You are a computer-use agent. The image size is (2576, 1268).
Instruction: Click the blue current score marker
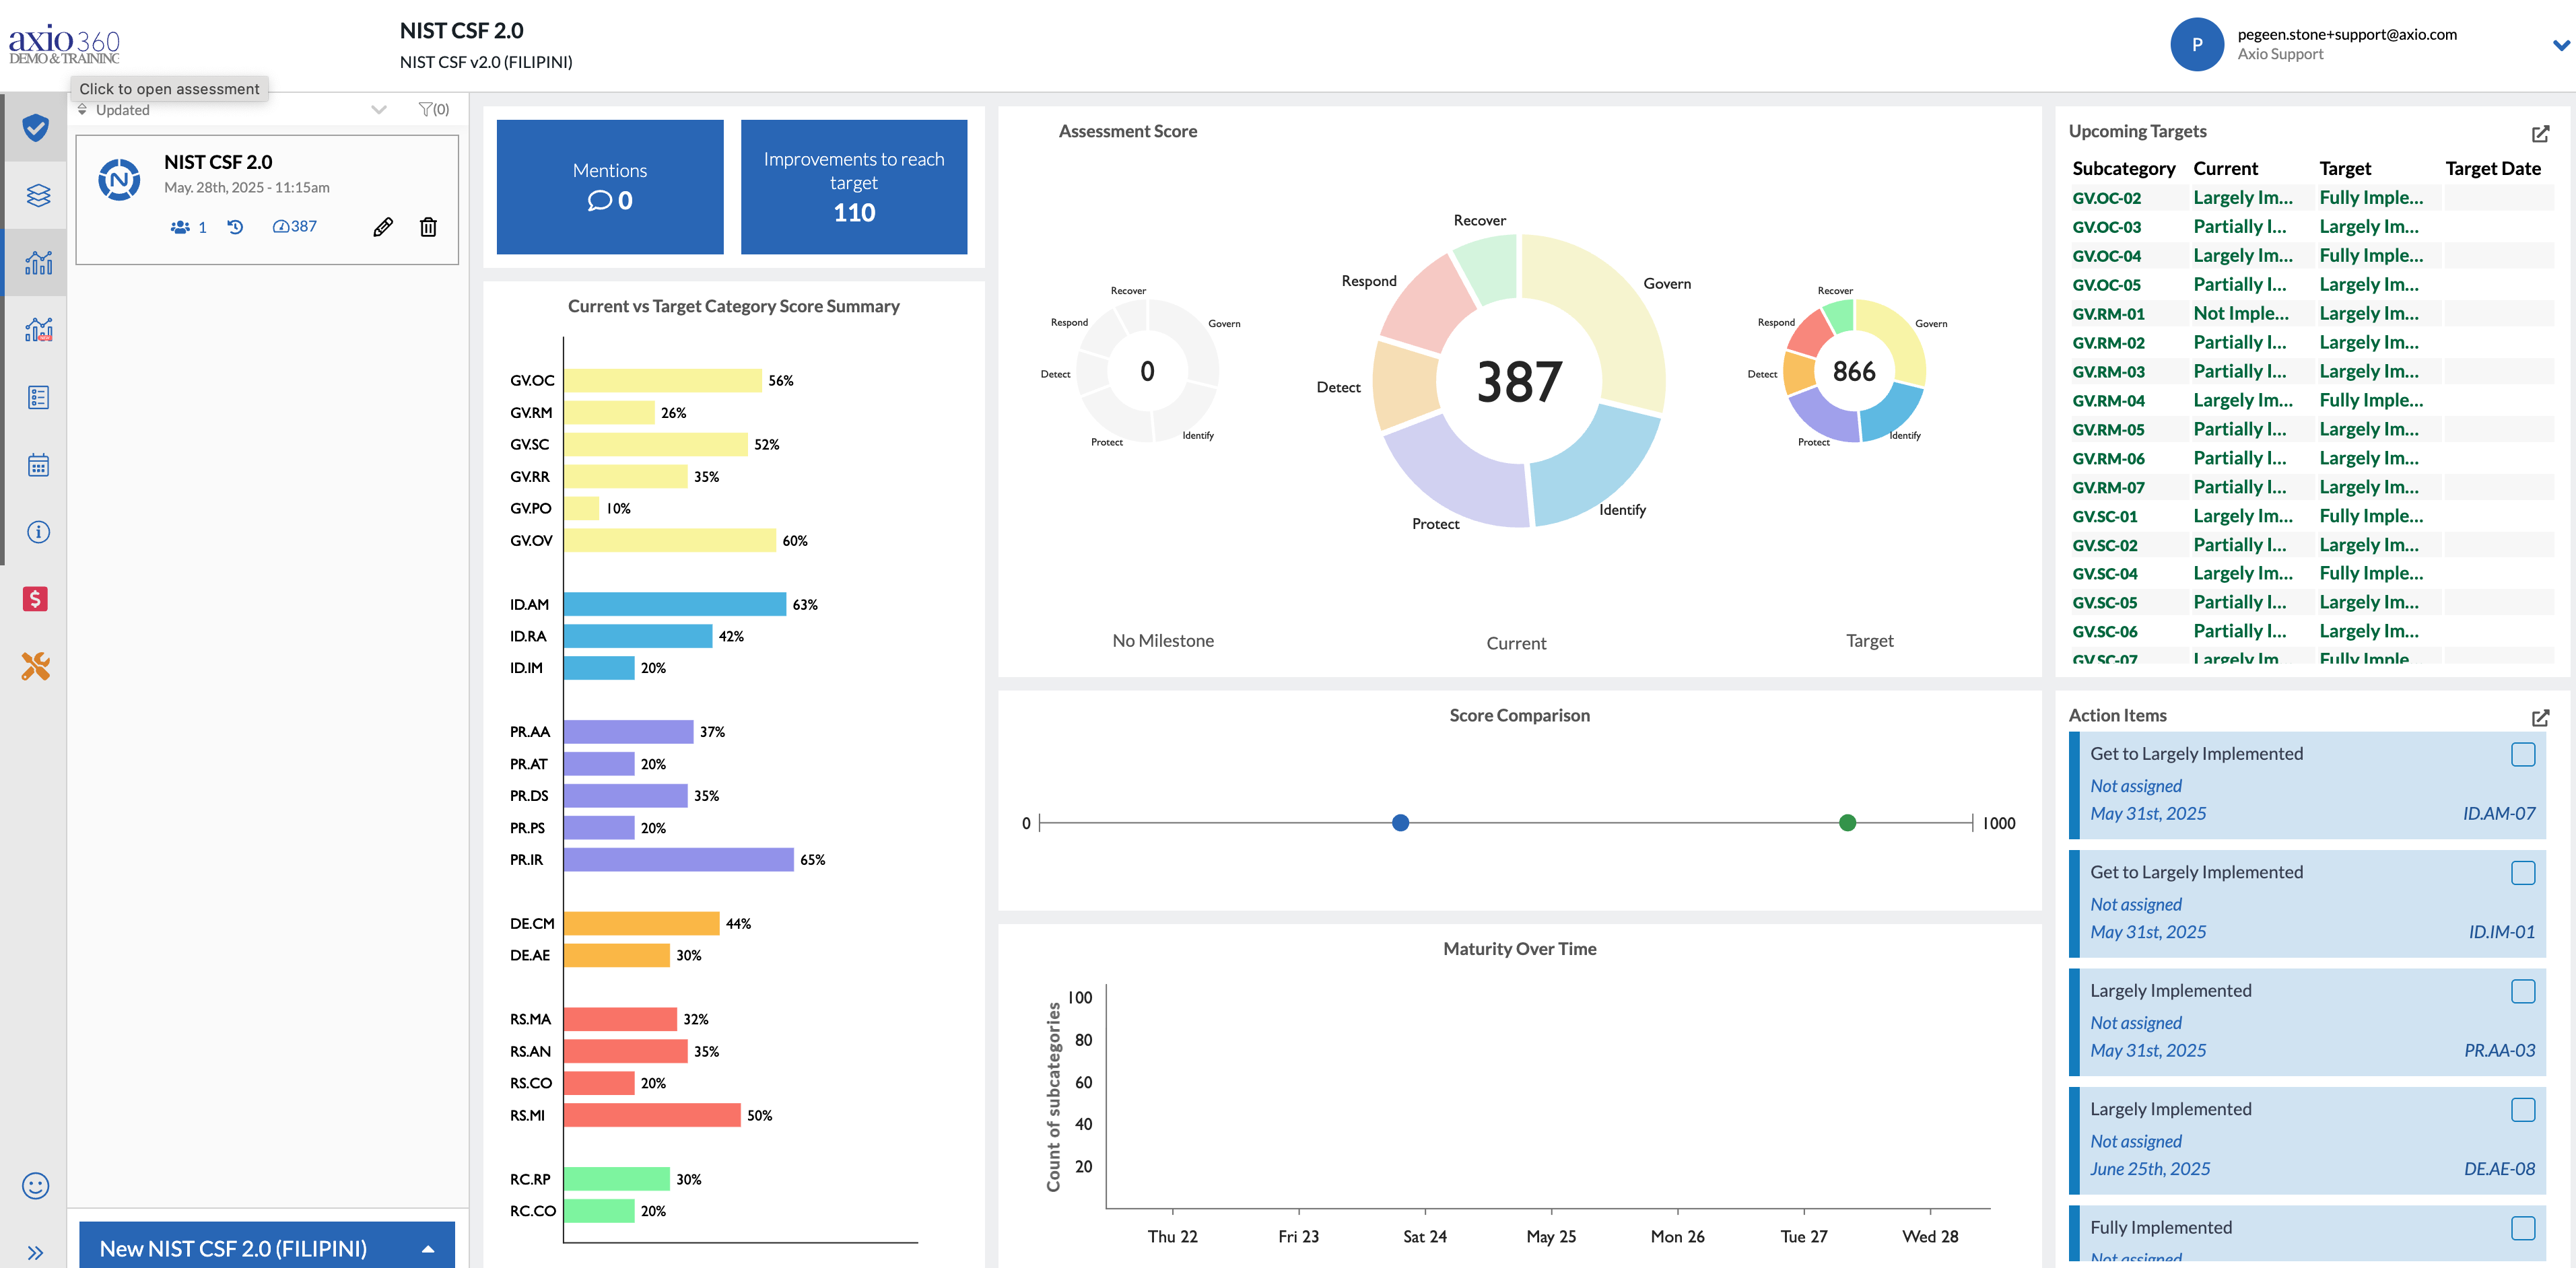click(x=1400, y=823)
